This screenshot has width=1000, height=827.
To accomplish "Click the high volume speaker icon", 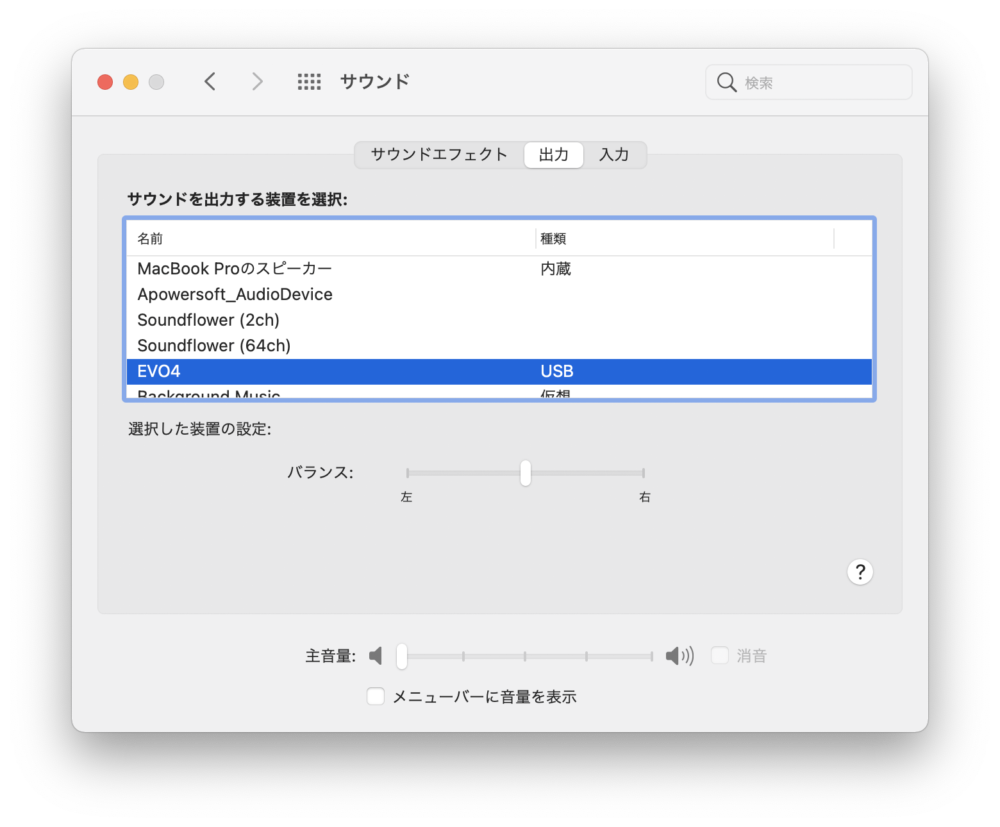I will 679,655.
